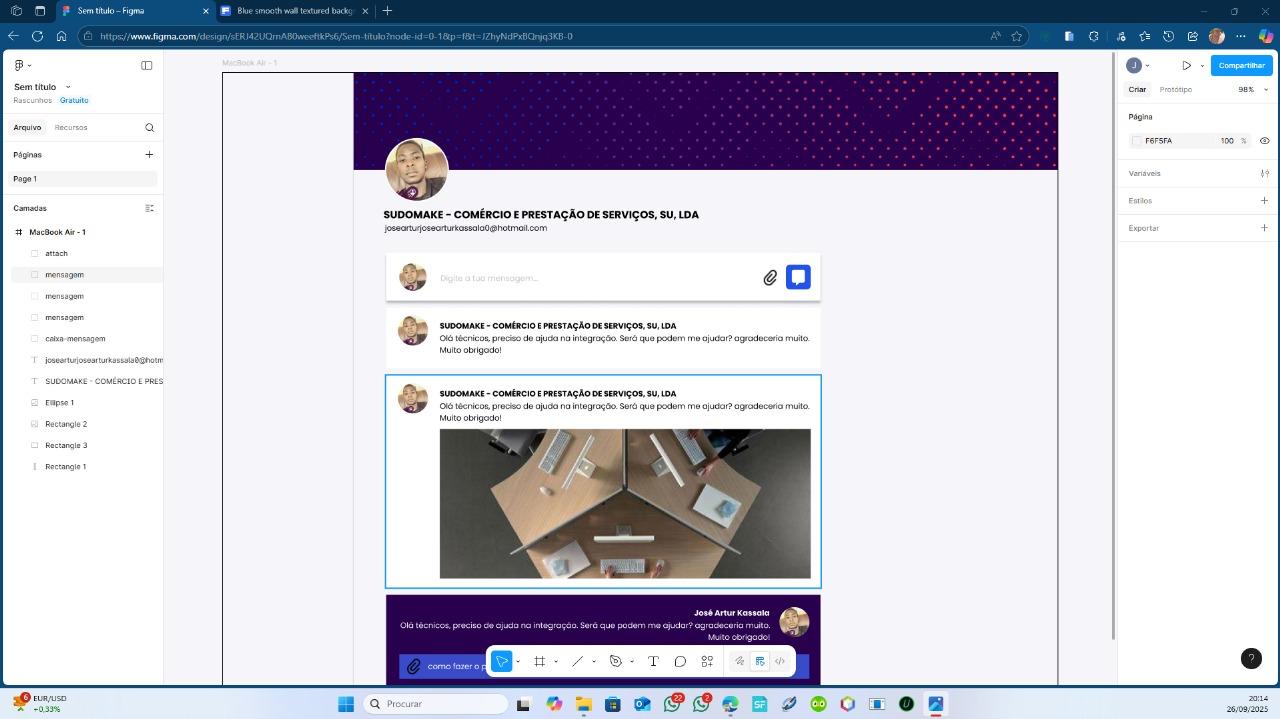Add a new page with plus button

pyautogui.click(x=149, y=155)
